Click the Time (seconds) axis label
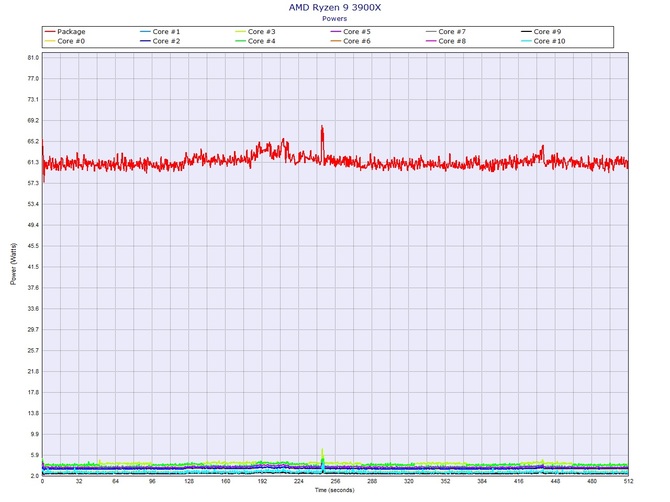This screenshot has width=670, height=502. point(335,490)
